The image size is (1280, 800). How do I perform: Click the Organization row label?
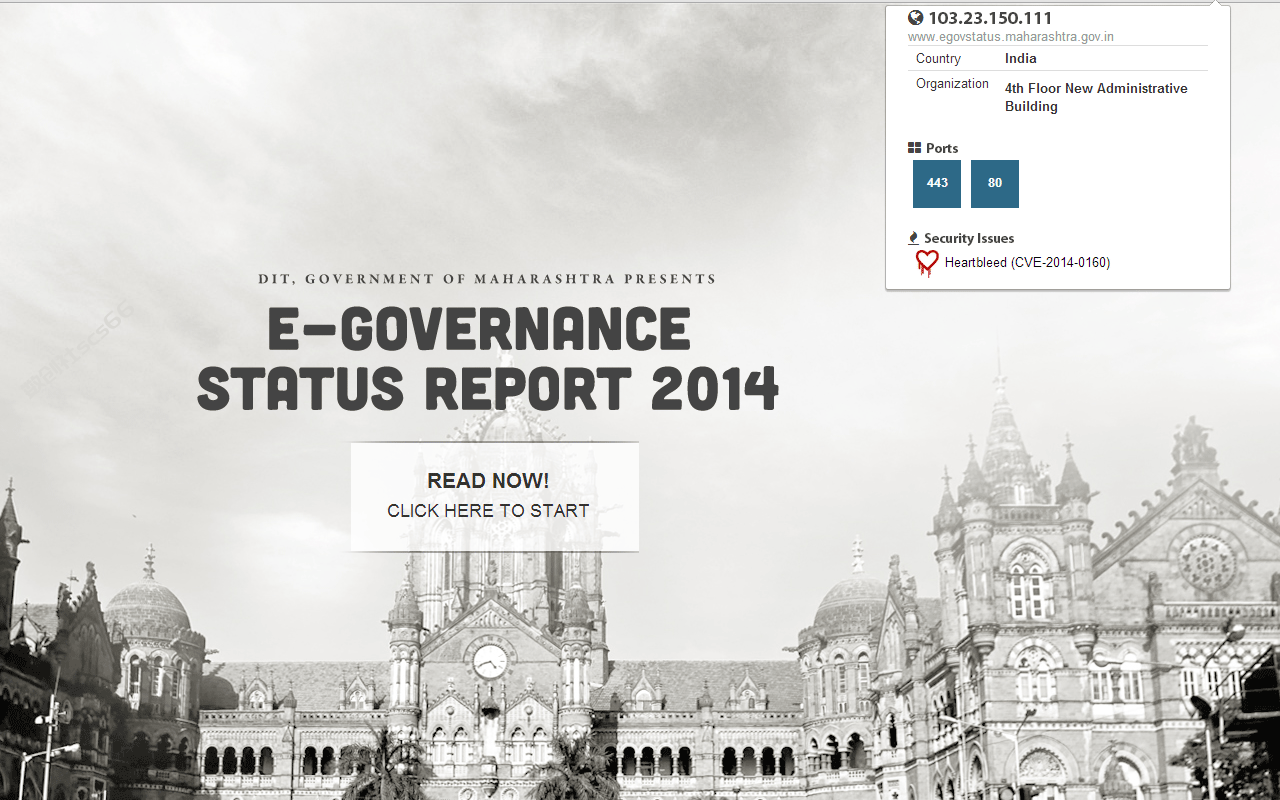[952, 84]
